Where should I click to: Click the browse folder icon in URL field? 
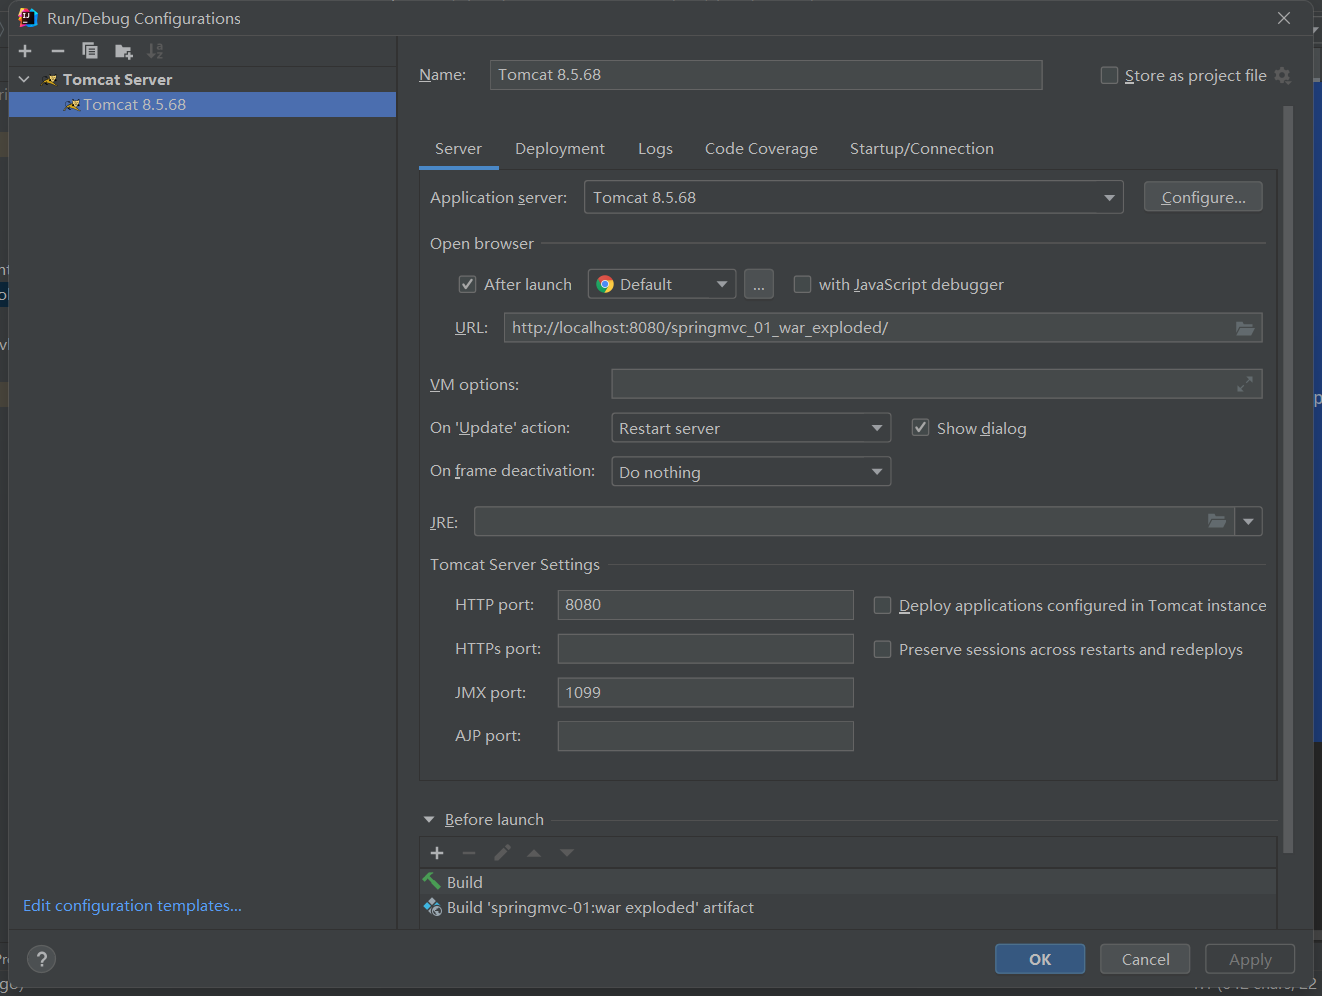pos(1245,328)
